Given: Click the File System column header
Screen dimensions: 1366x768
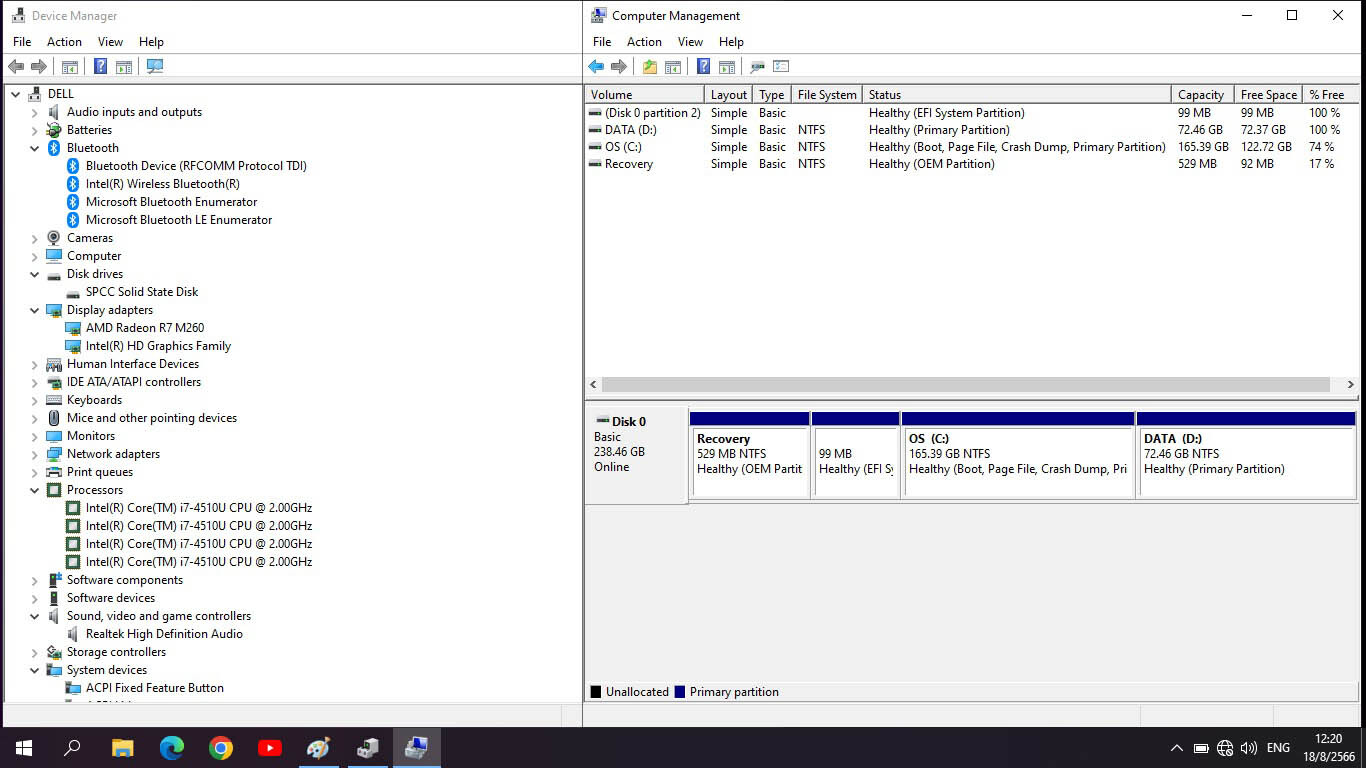Looking at the screenshot, I should click(827, 95).
